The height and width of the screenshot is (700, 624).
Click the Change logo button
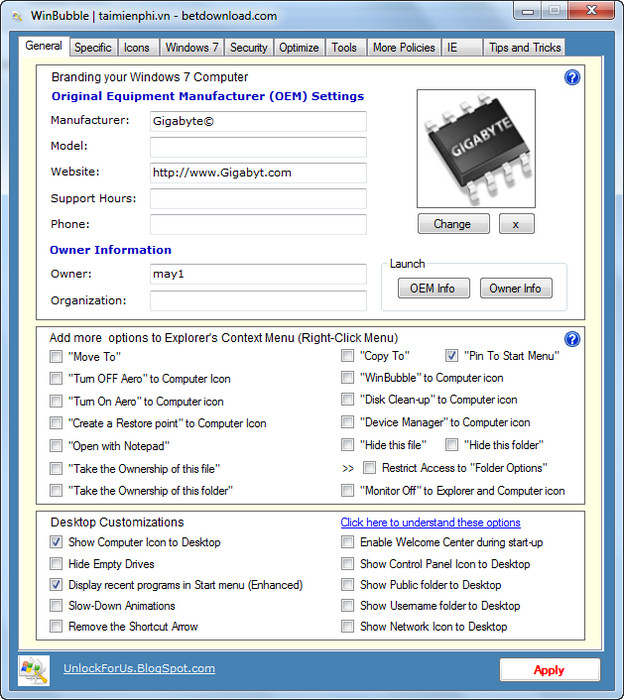point(452,224)
